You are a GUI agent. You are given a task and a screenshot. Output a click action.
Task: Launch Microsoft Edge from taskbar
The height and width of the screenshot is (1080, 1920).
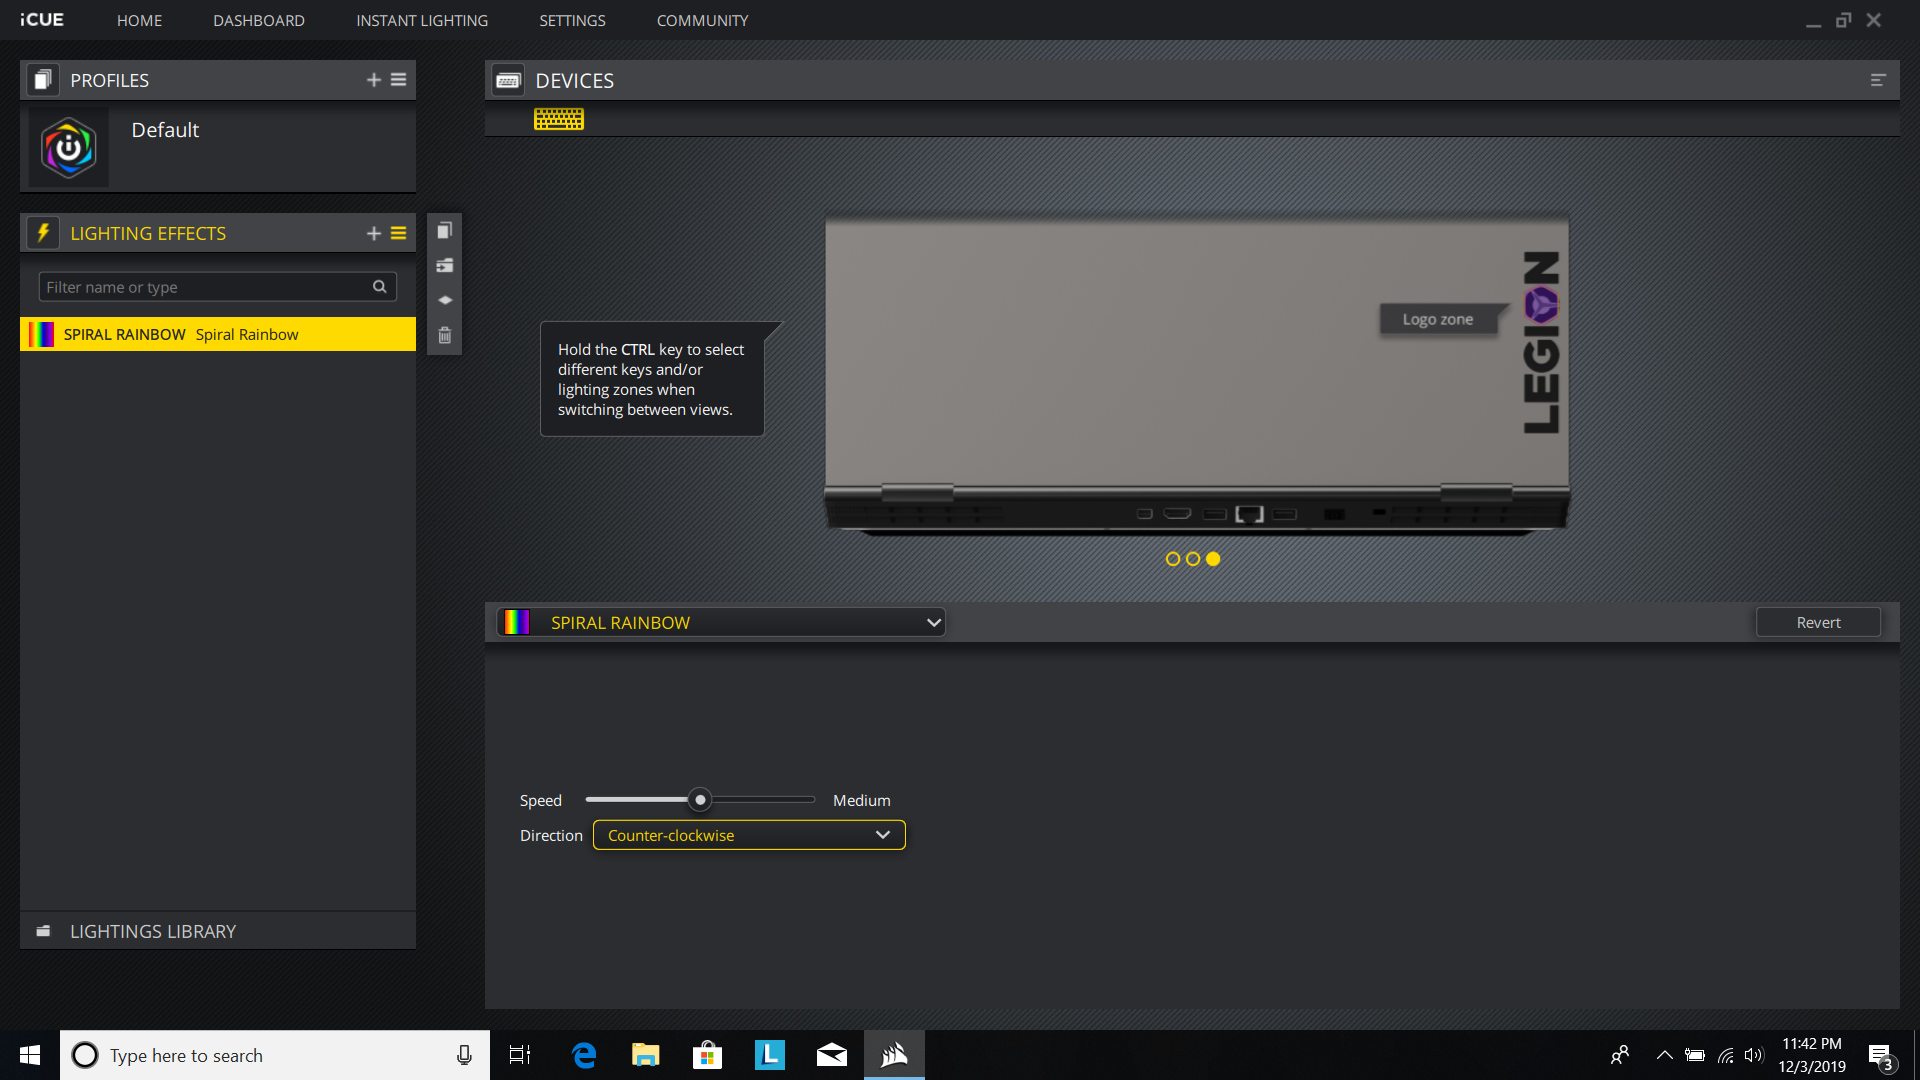(584, 1055)
